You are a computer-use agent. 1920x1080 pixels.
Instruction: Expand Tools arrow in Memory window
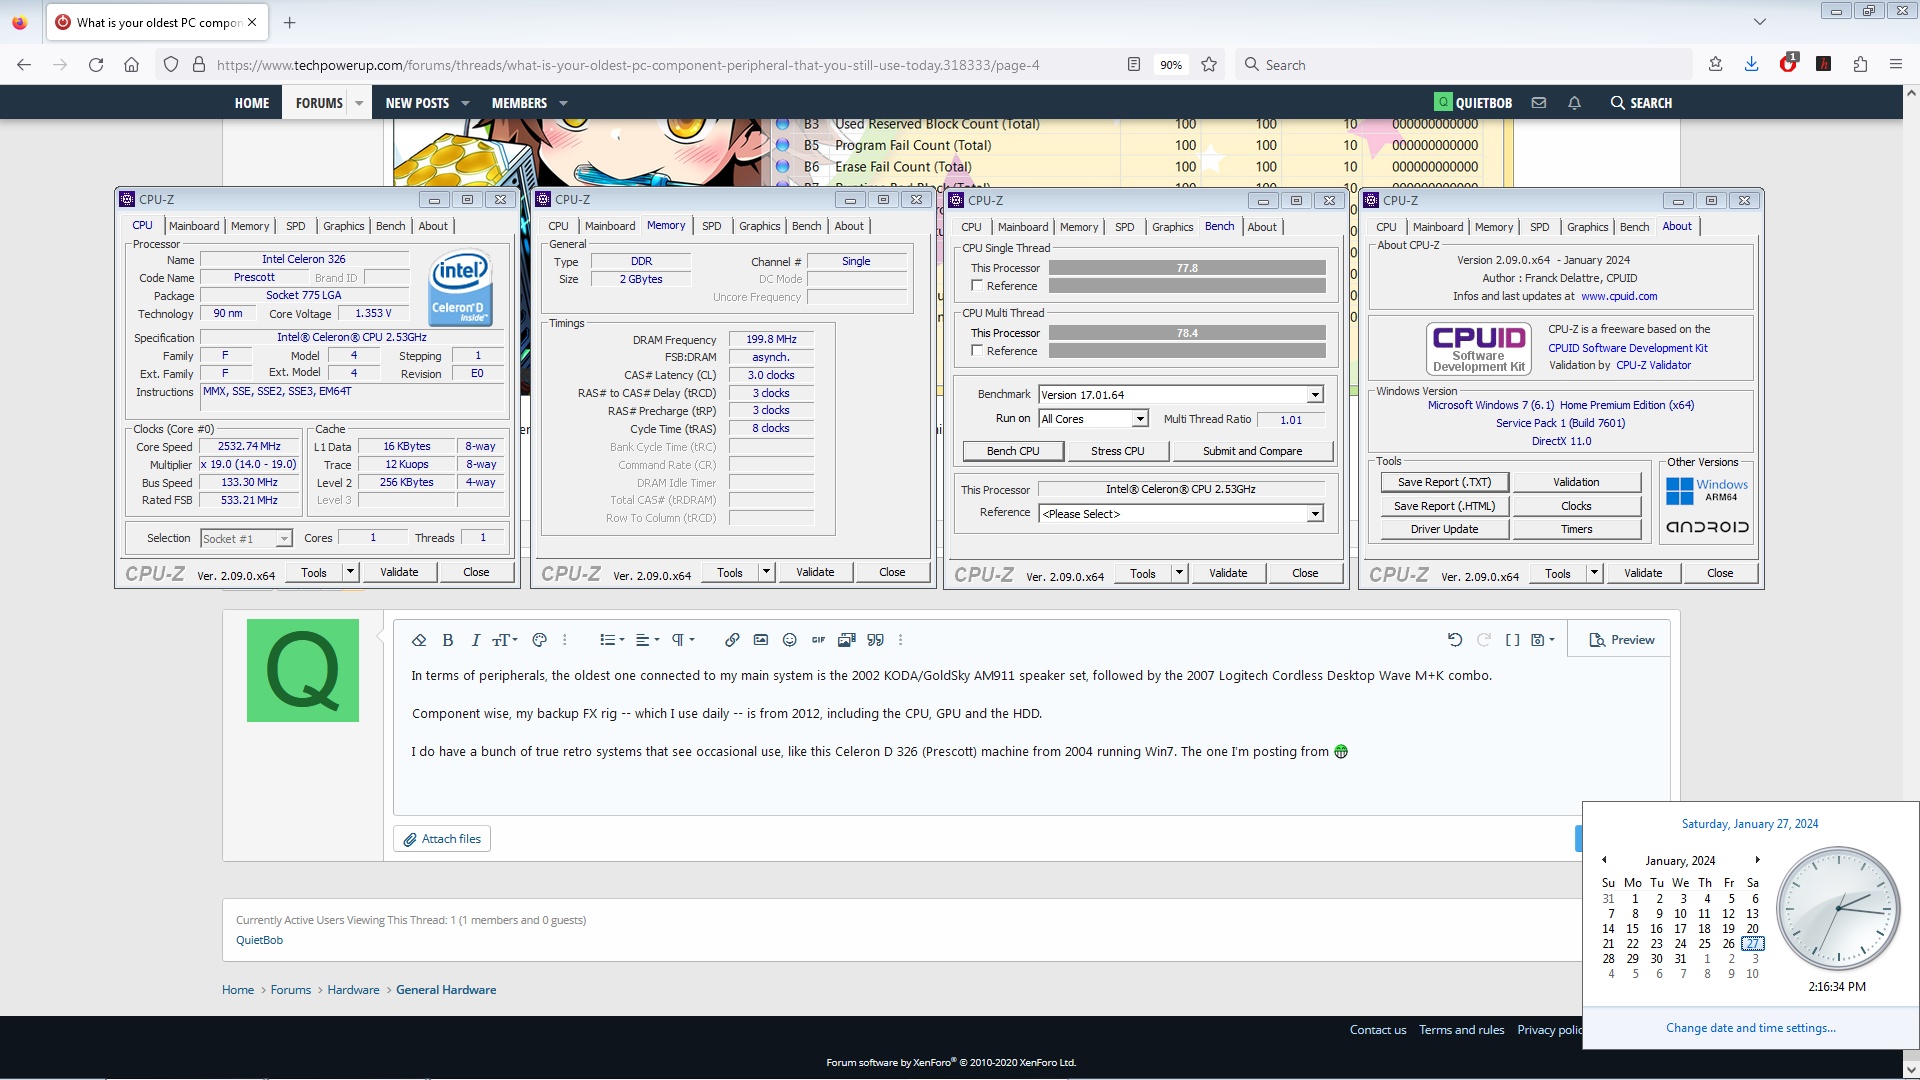766,572
